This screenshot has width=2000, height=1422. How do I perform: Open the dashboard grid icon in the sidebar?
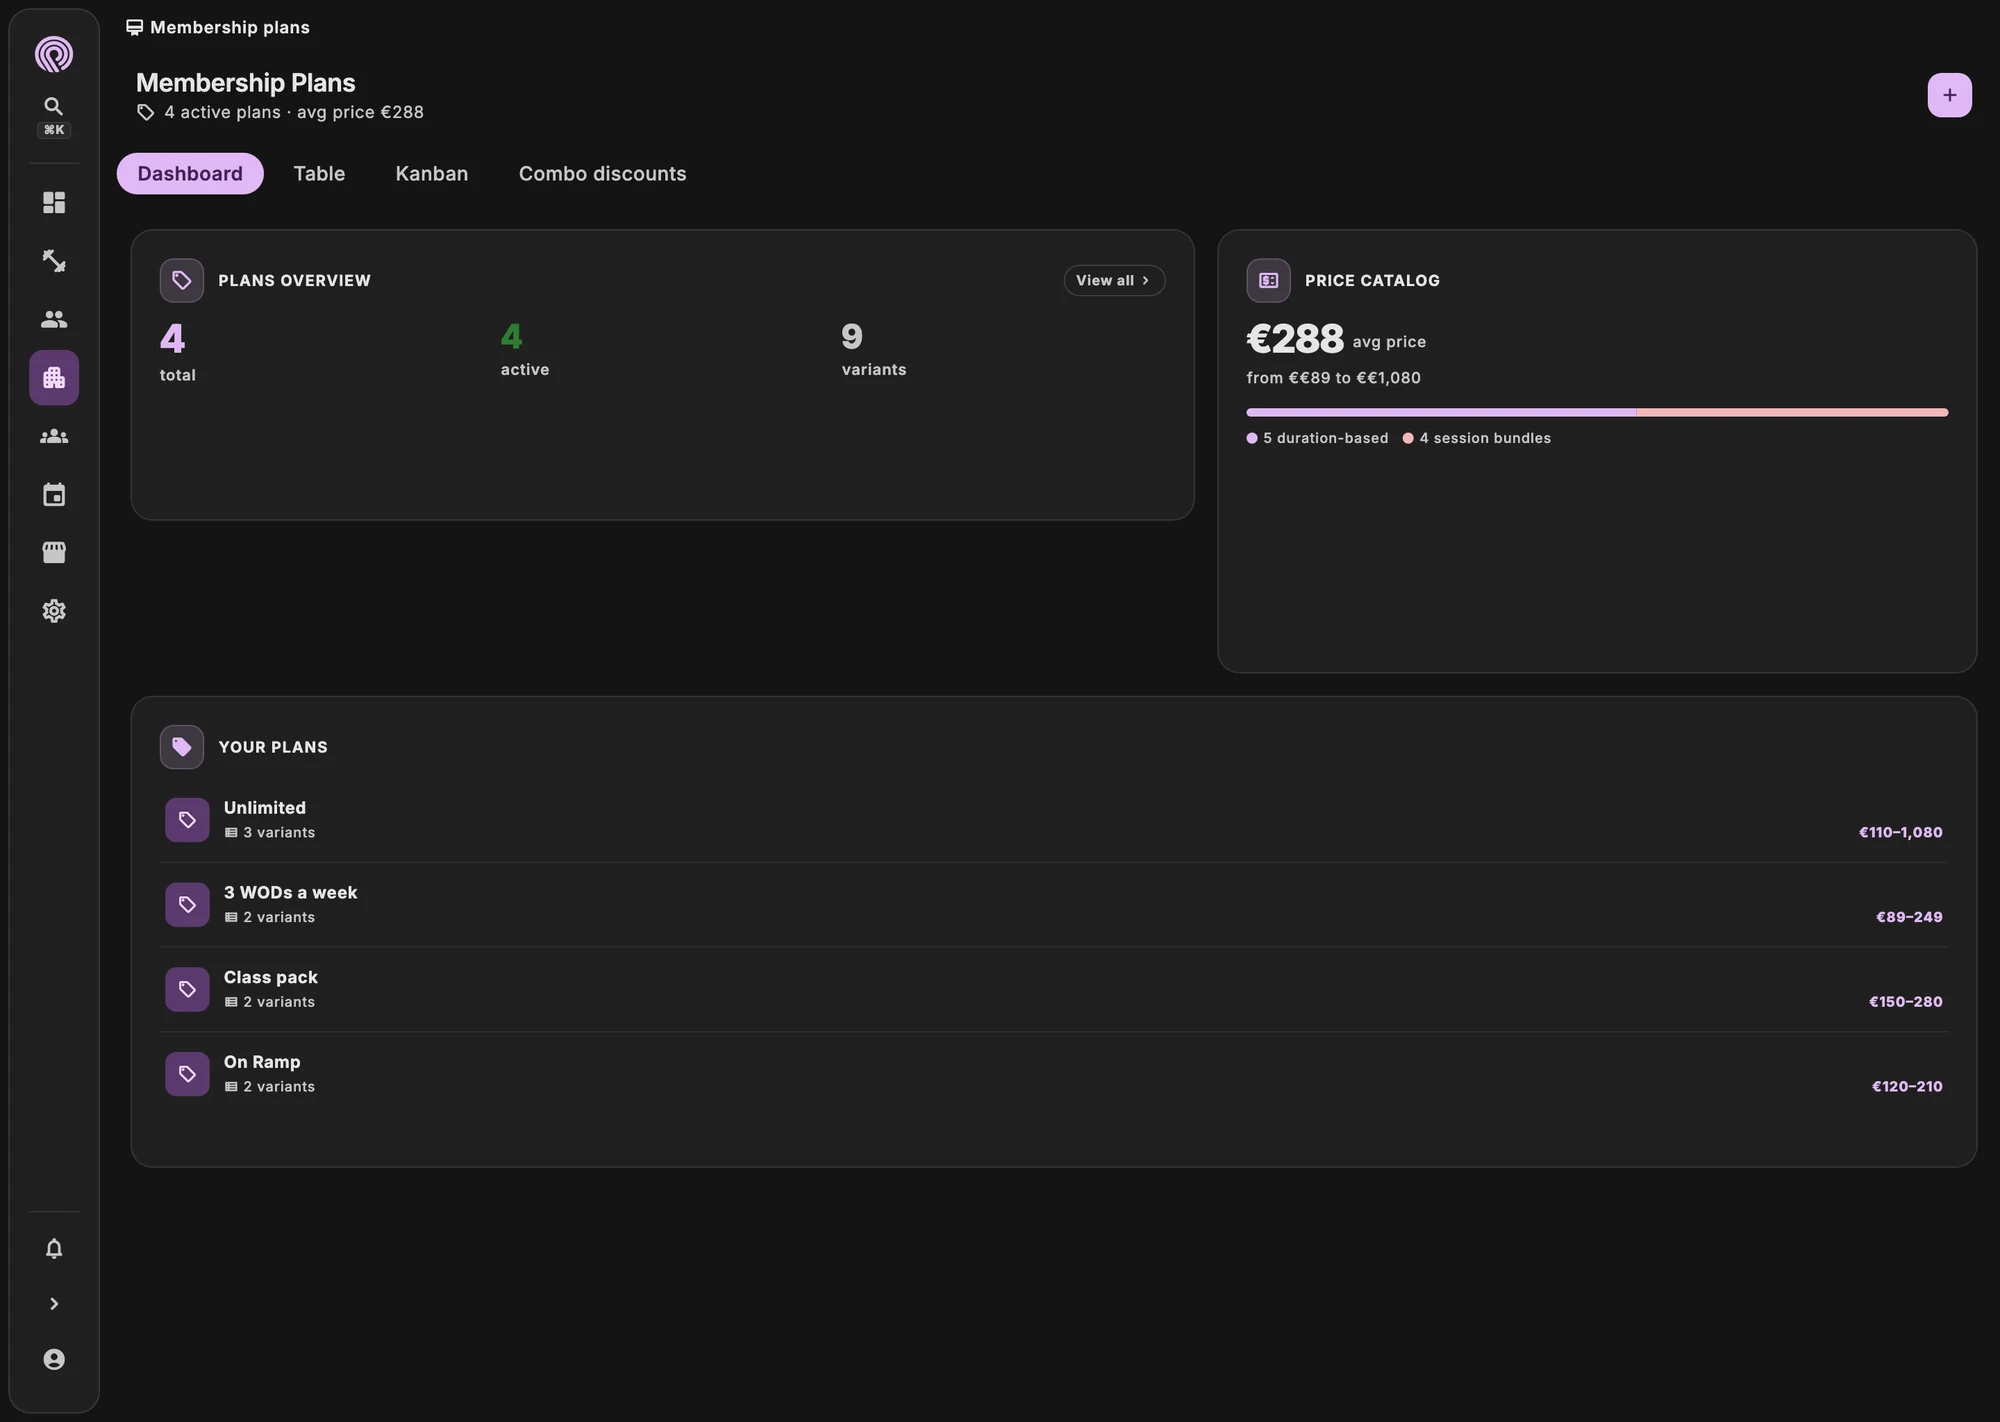[x=54, y=203]
